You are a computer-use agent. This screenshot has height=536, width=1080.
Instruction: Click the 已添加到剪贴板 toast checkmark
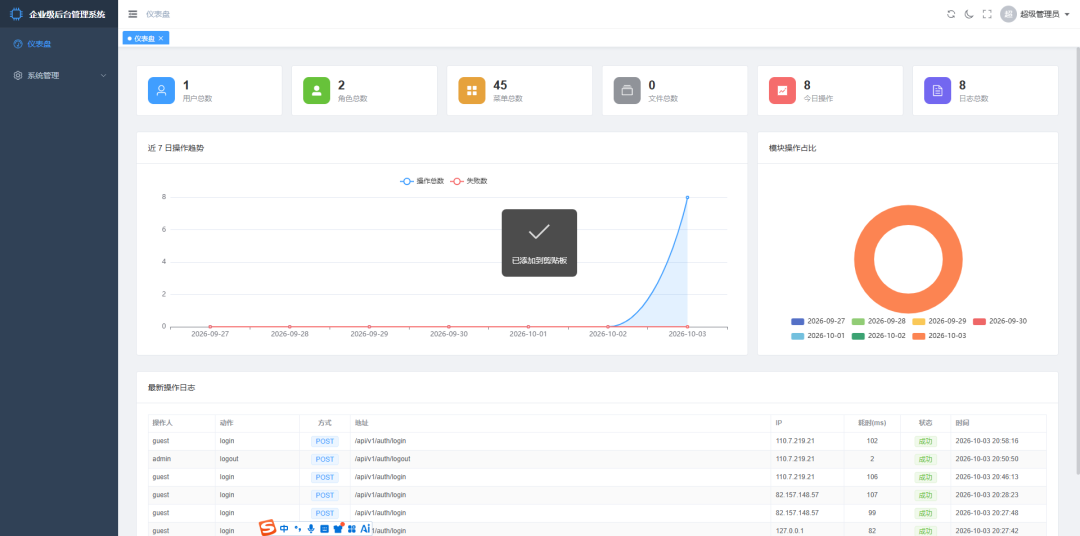point(539,232)
